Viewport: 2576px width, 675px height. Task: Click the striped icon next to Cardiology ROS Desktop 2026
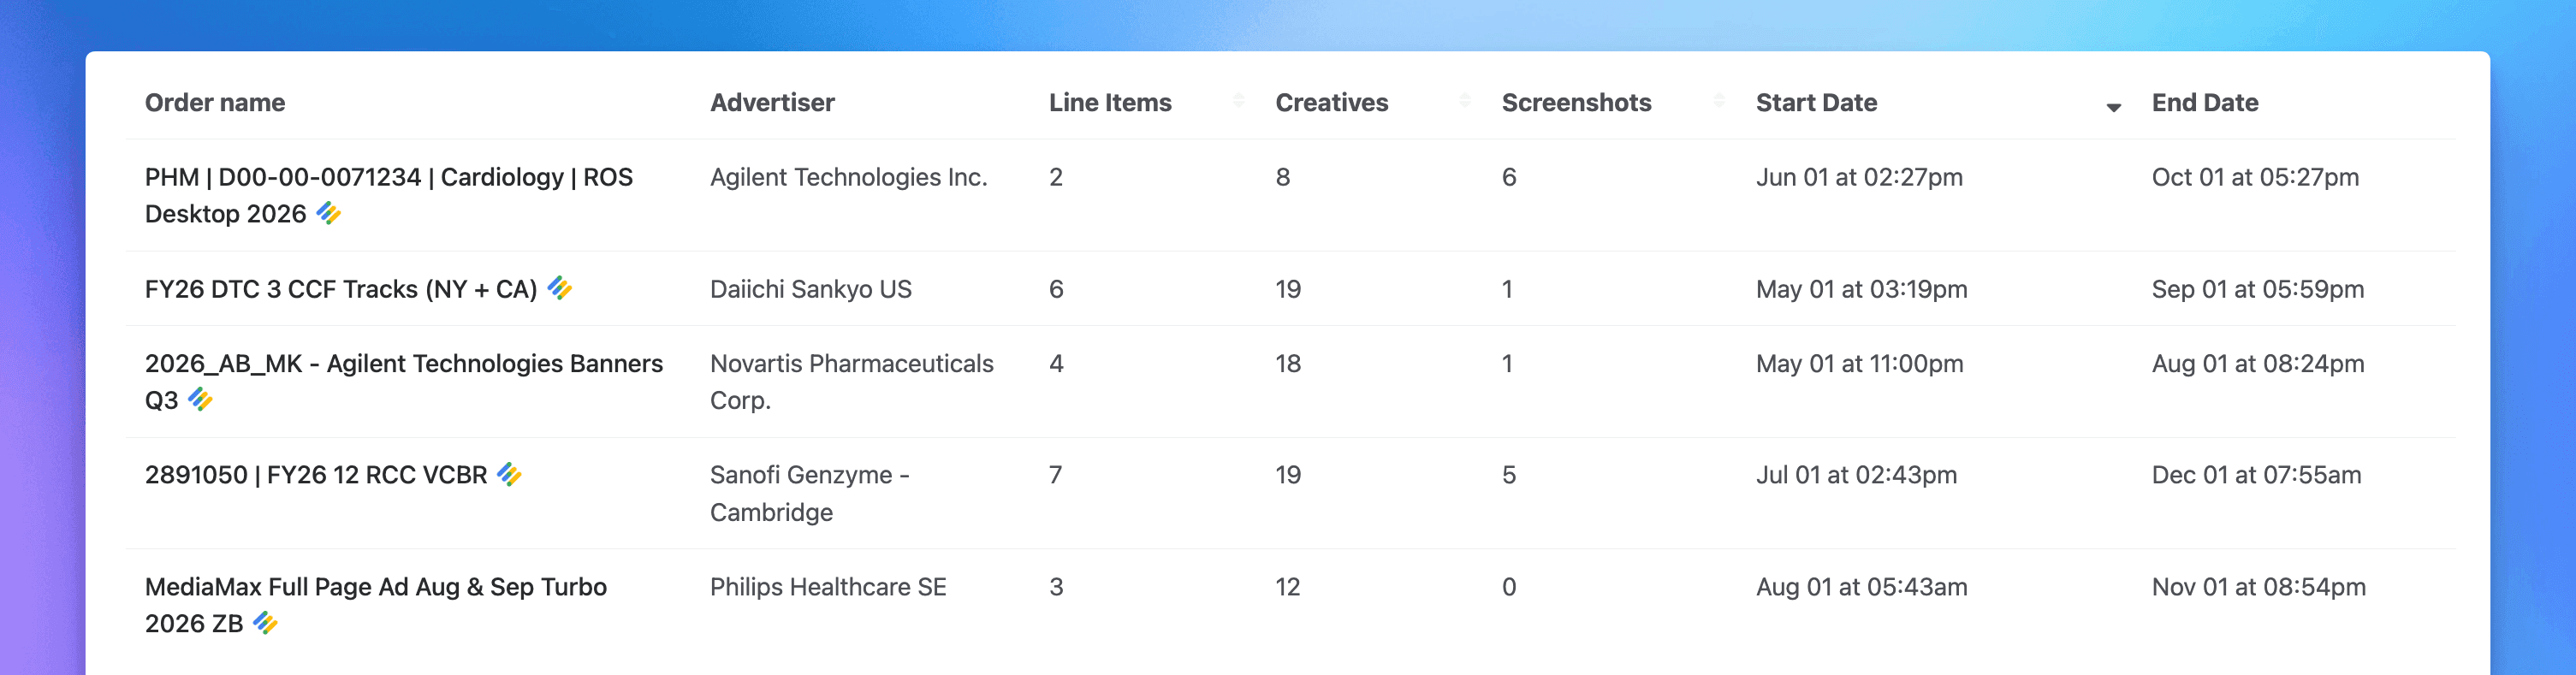(329, 213)
